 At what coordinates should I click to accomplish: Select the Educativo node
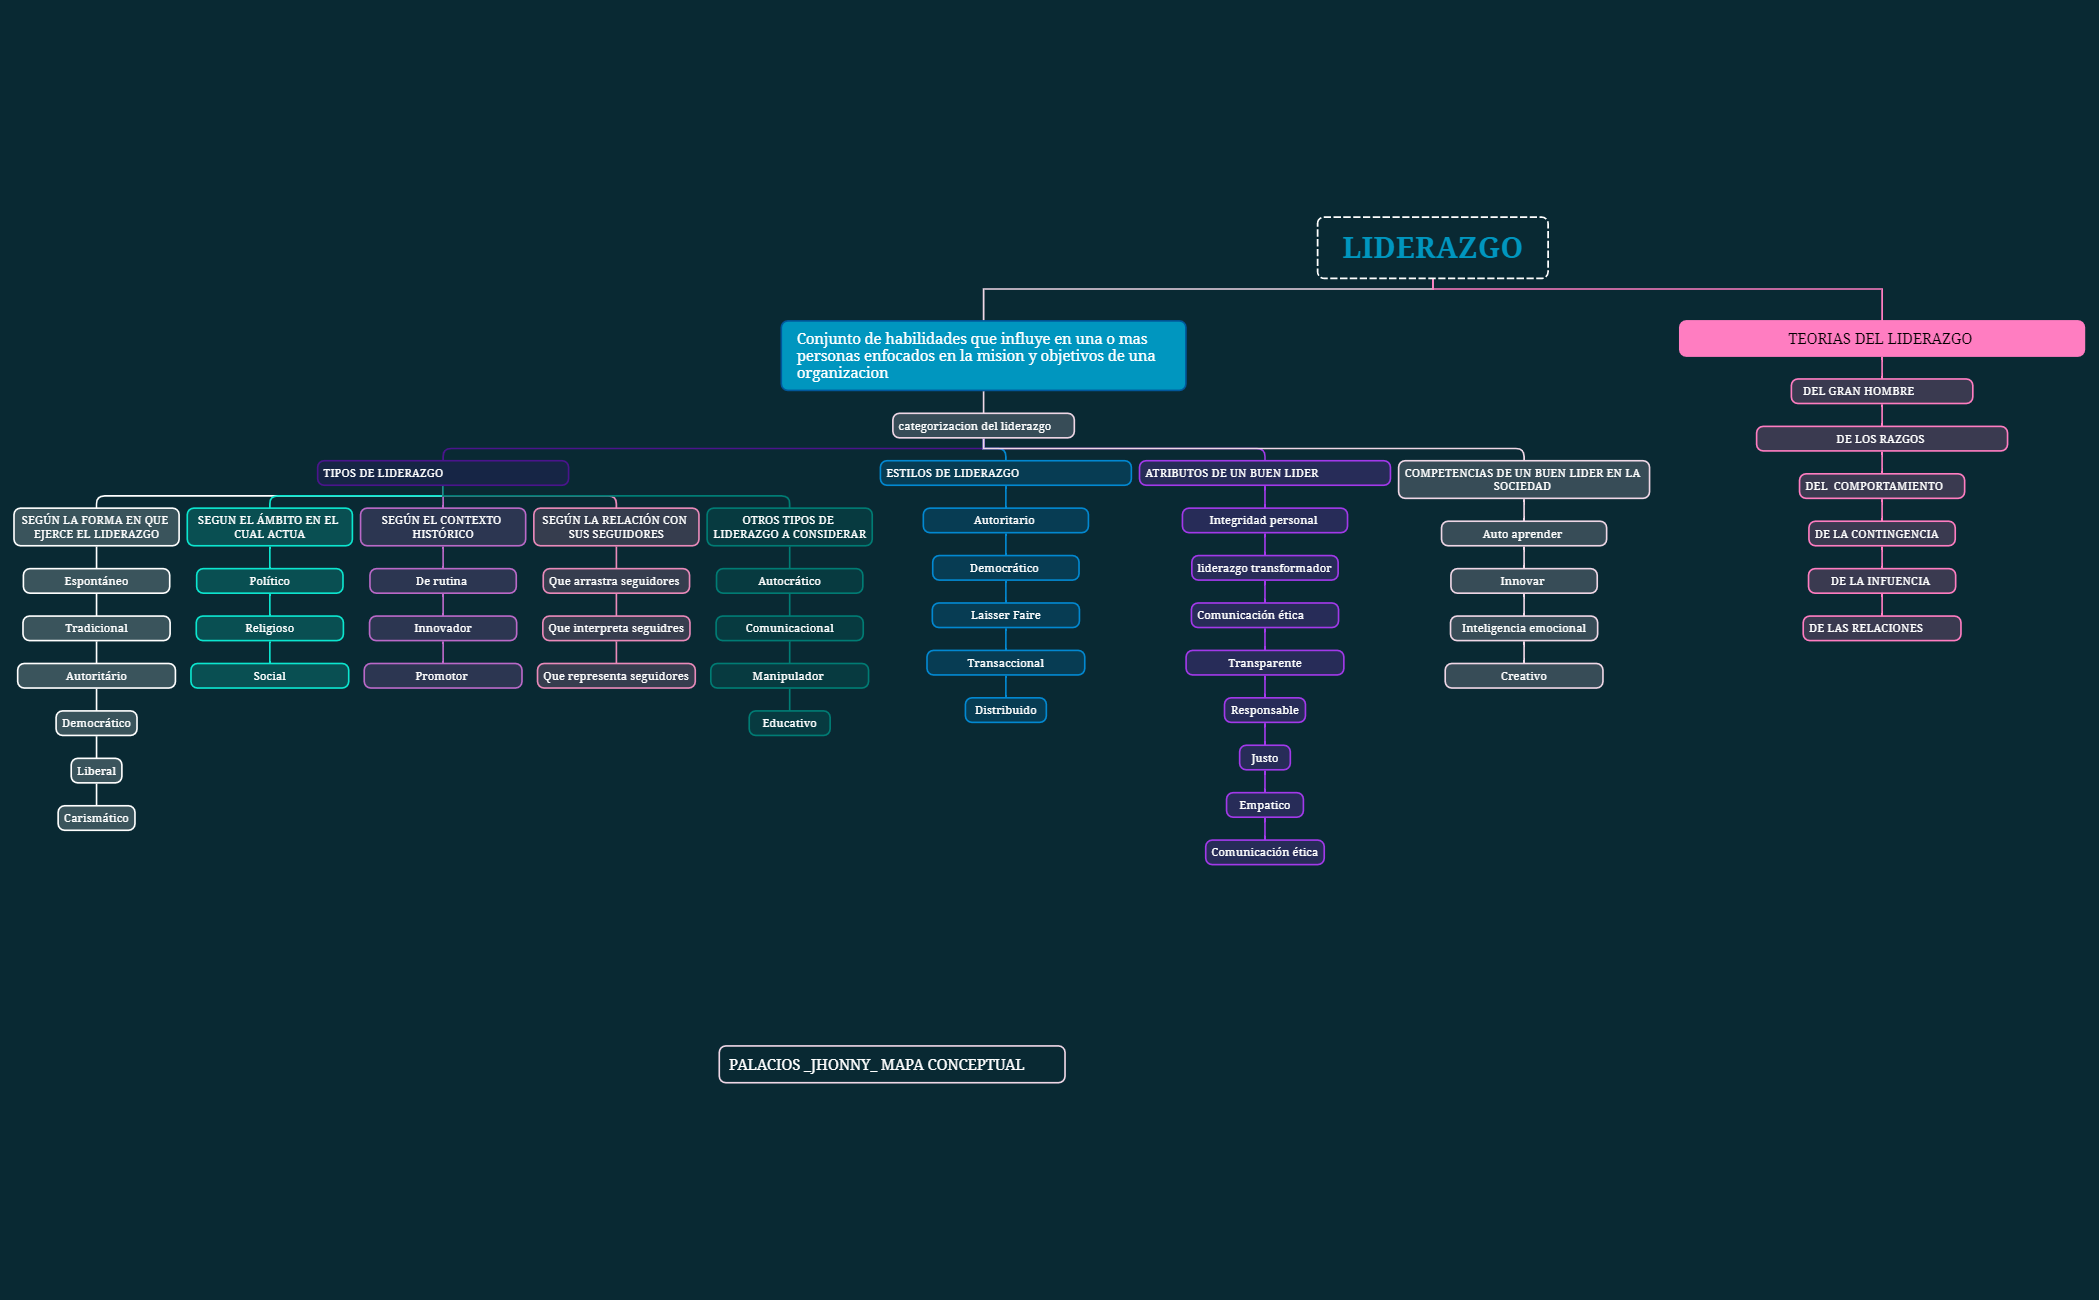click(789, 723)
